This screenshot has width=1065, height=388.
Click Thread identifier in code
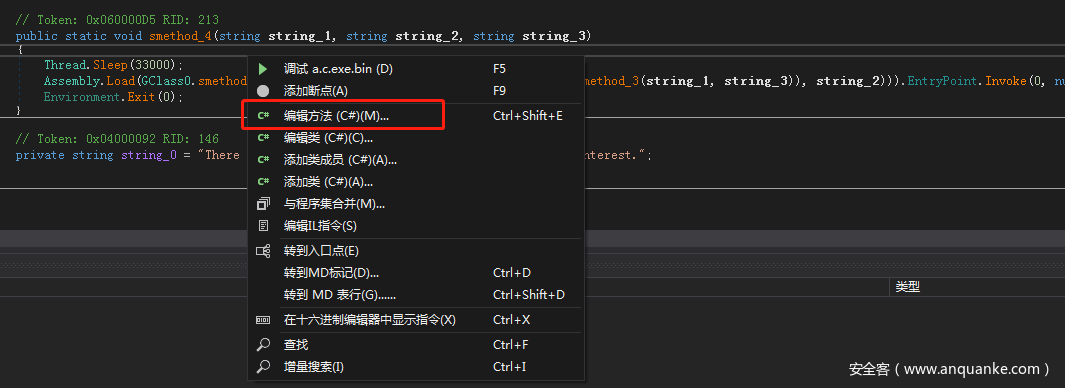(65, 65)
